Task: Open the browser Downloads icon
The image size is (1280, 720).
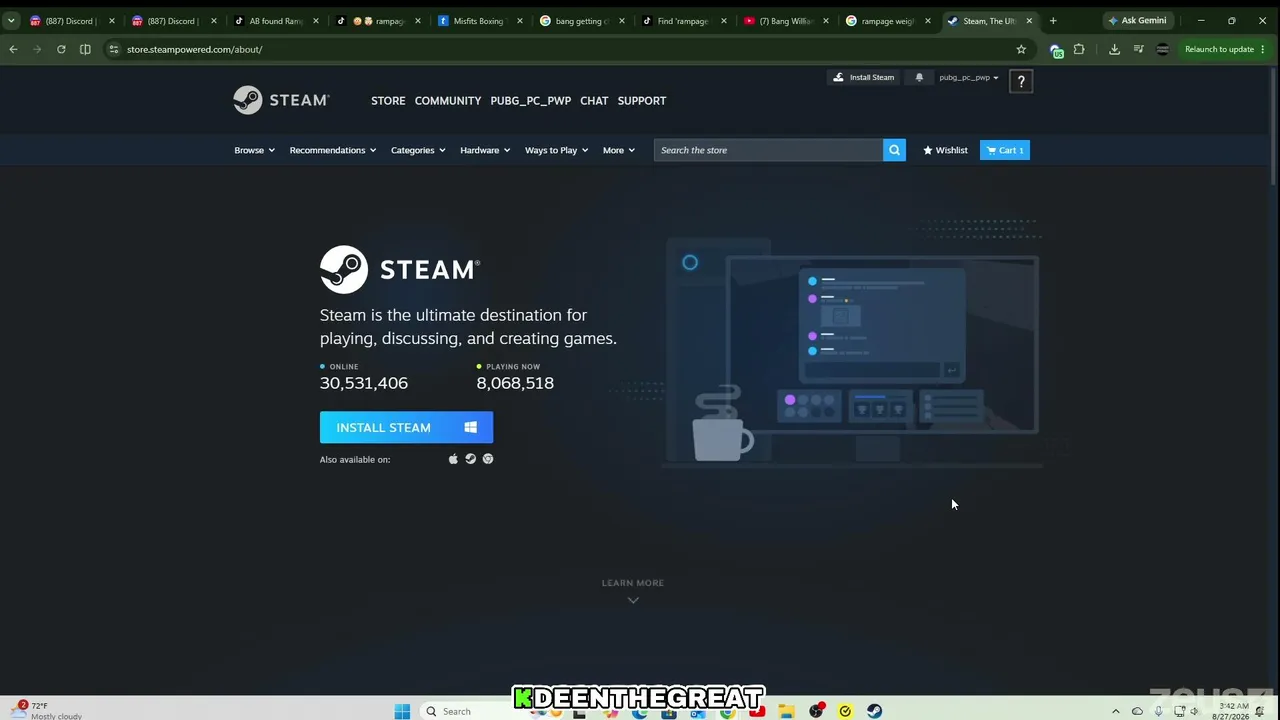Action: pyautogui.click(x=1114, y=49)
